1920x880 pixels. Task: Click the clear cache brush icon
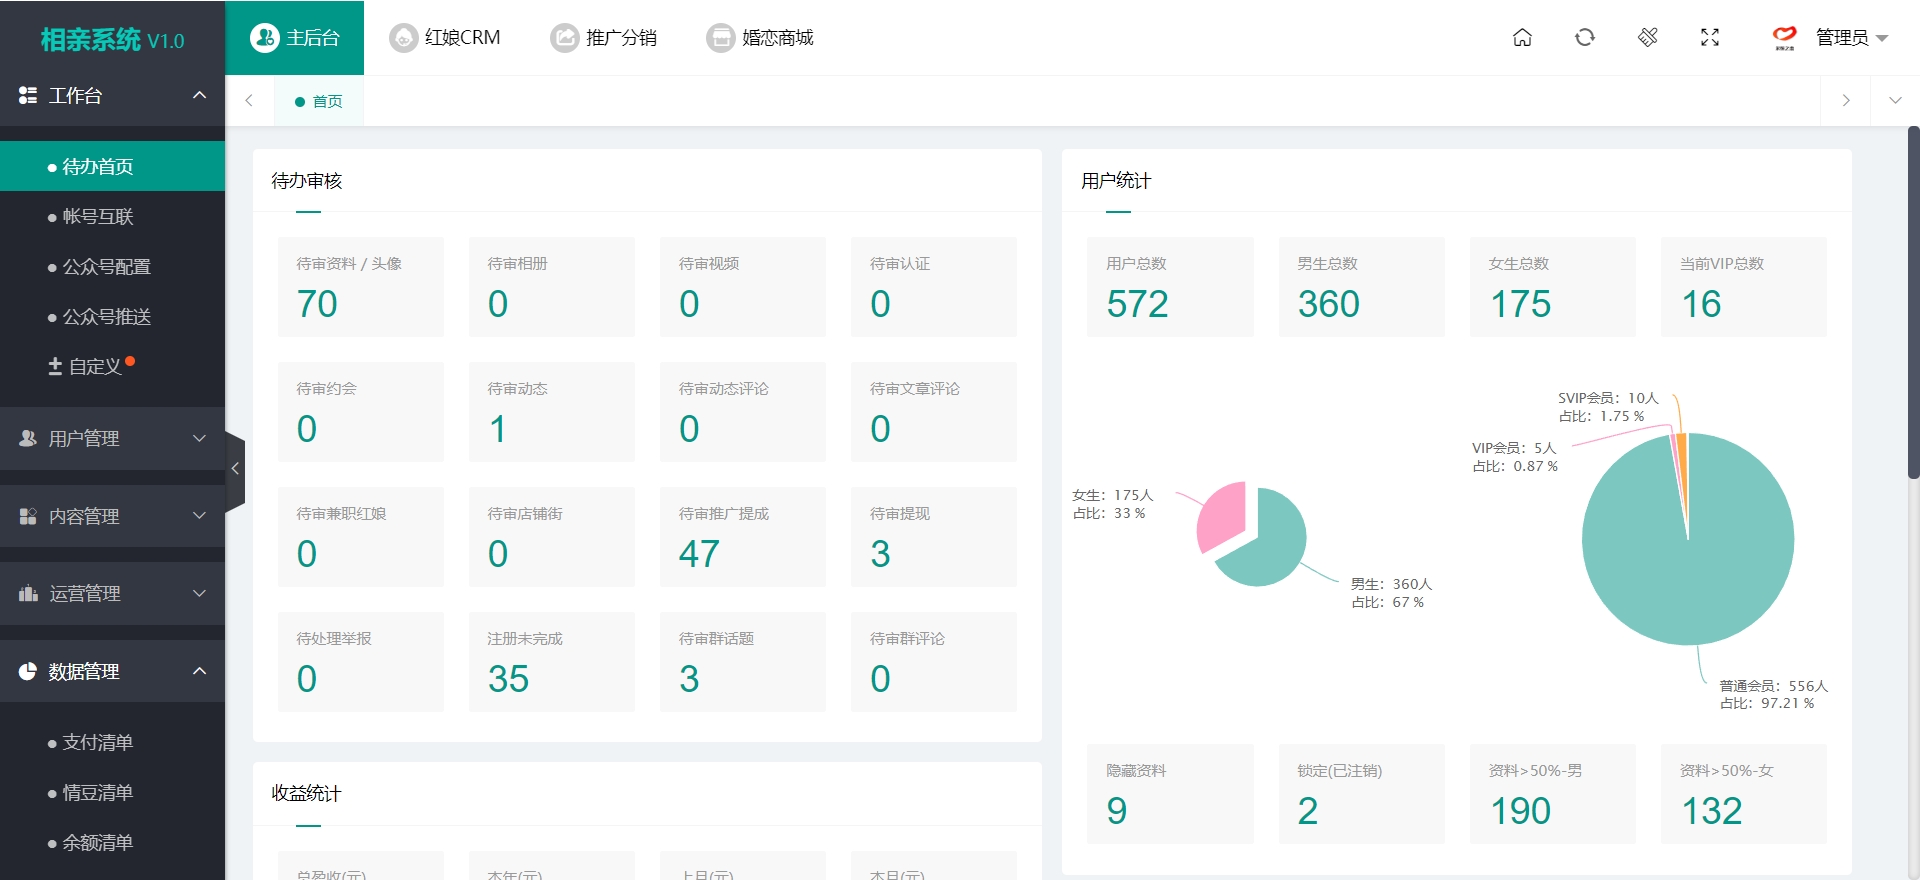[x=1648, y=38]
